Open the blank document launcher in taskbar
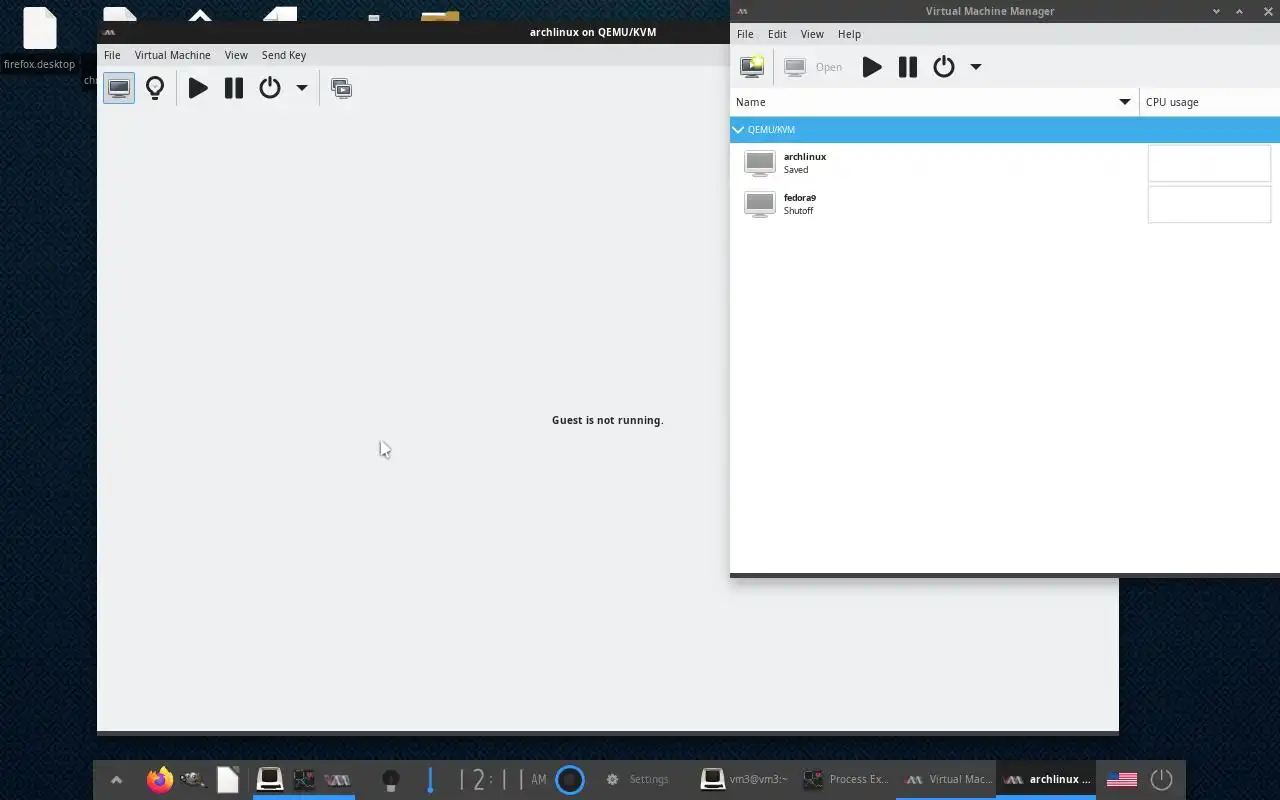The width and height of the screenshot is (1280, 800). 228,780
